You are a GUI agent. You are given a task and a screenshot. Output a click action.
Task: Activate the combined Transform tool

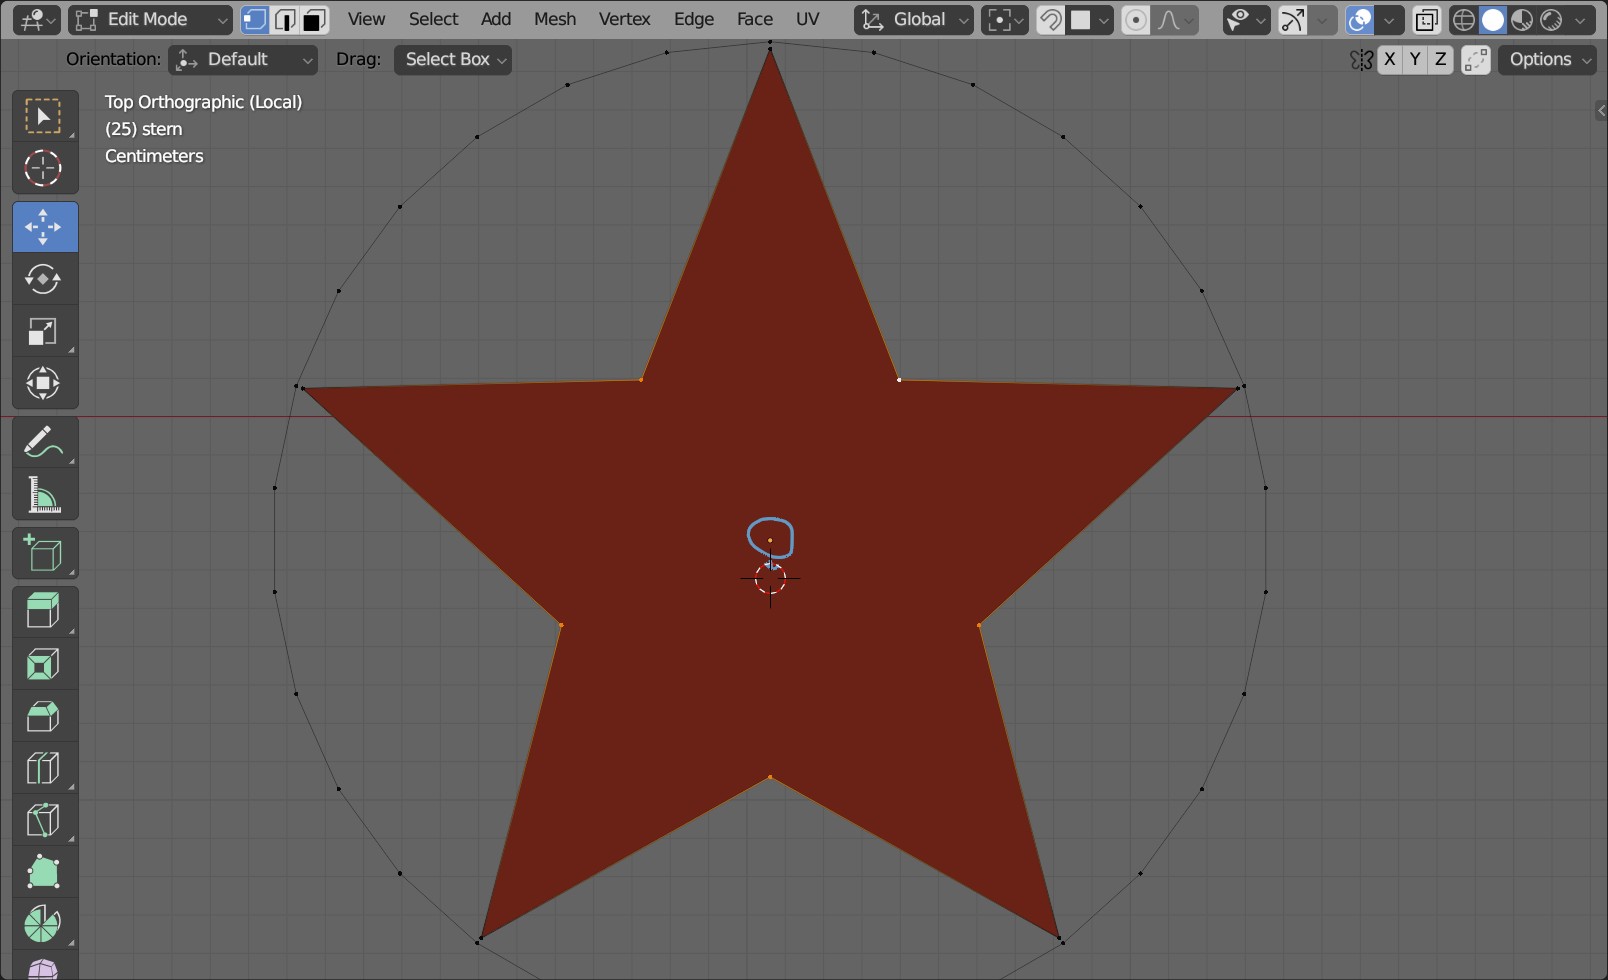tap(44, 383)
